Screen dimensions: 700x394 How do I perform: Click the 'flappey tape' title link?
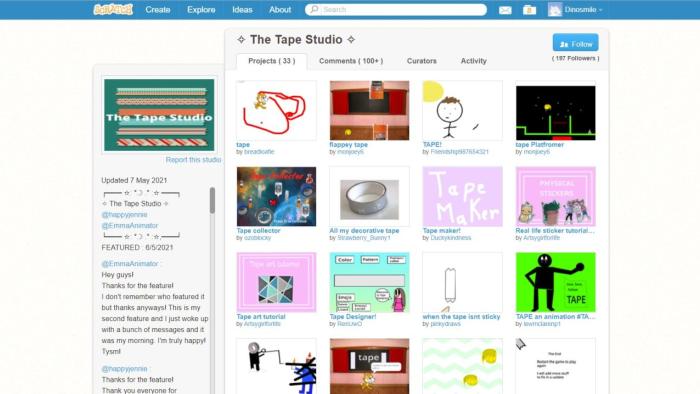pos(348,145)
